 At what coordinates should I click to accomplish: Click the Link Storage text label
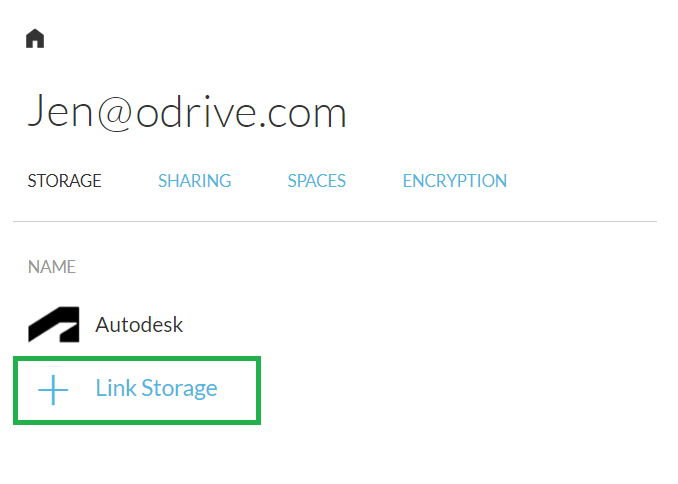click(156, 389)
